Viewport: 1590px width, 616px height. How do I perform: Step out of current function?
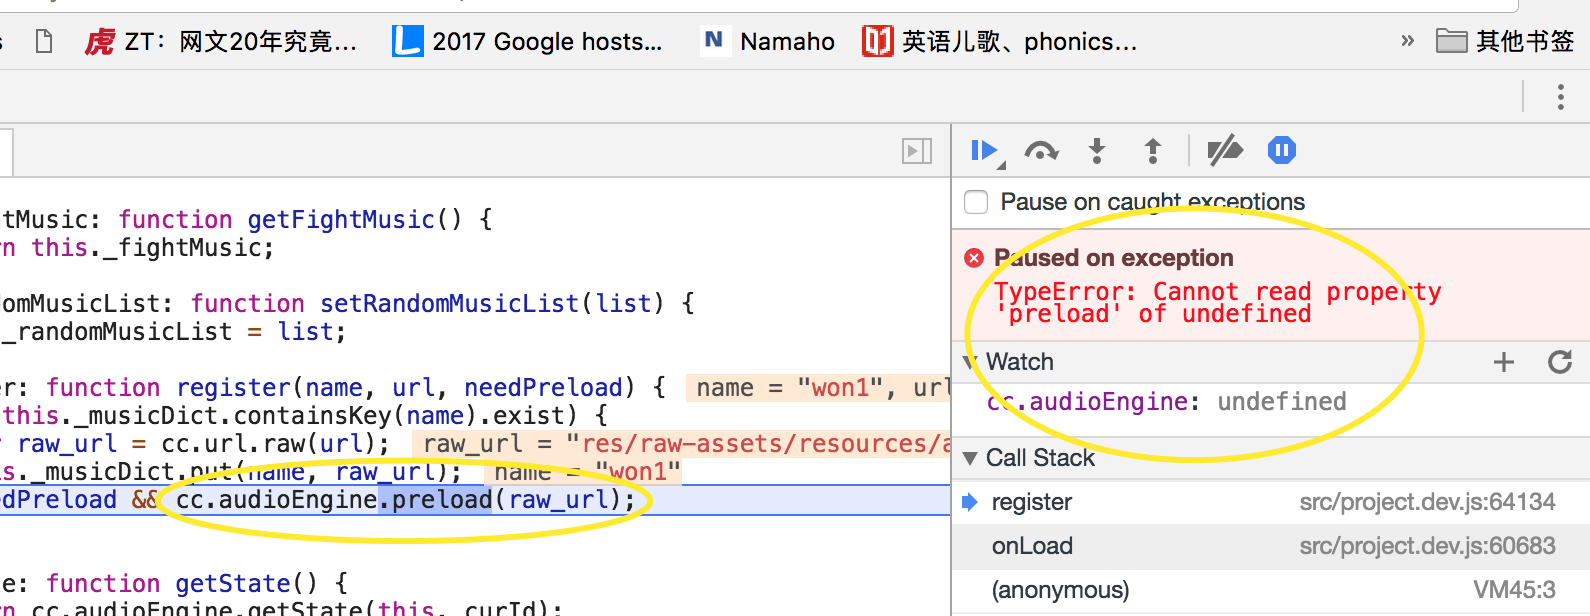pyautogui.click(x=1152, y=151)
